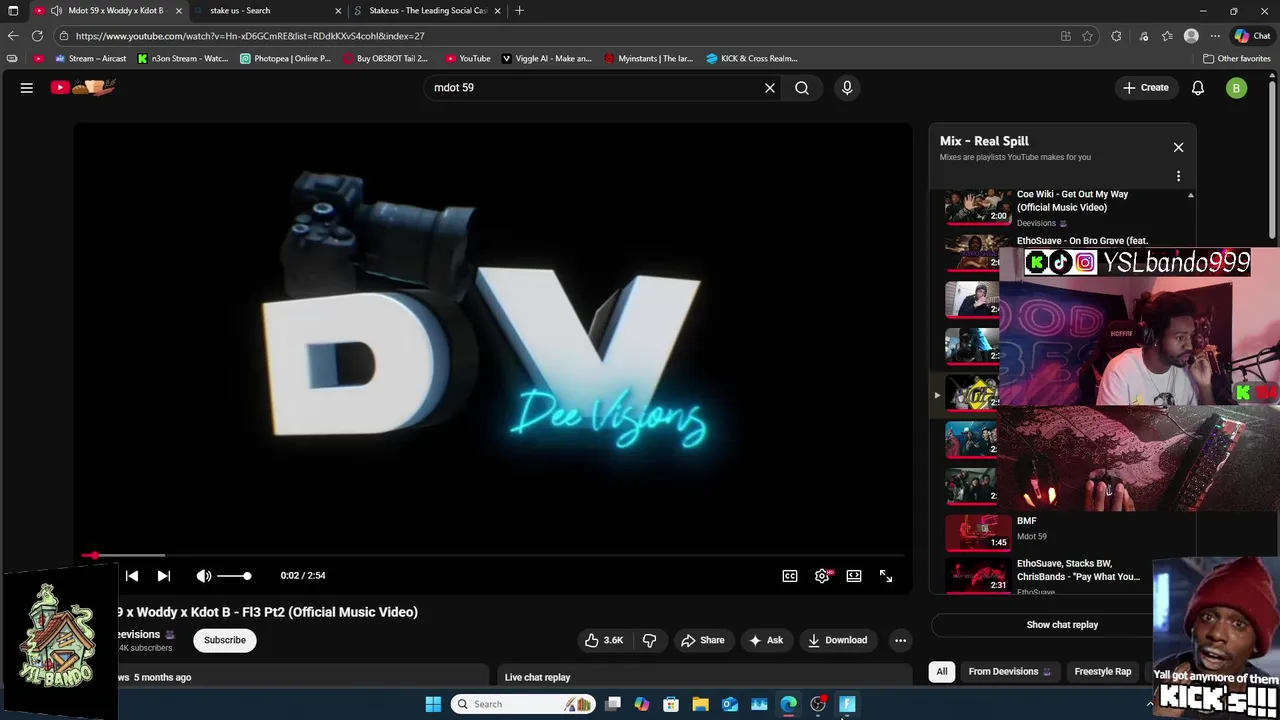Select the 'All' filter chip
Viewport: 1280px width, 720px height.
[941, 672]
